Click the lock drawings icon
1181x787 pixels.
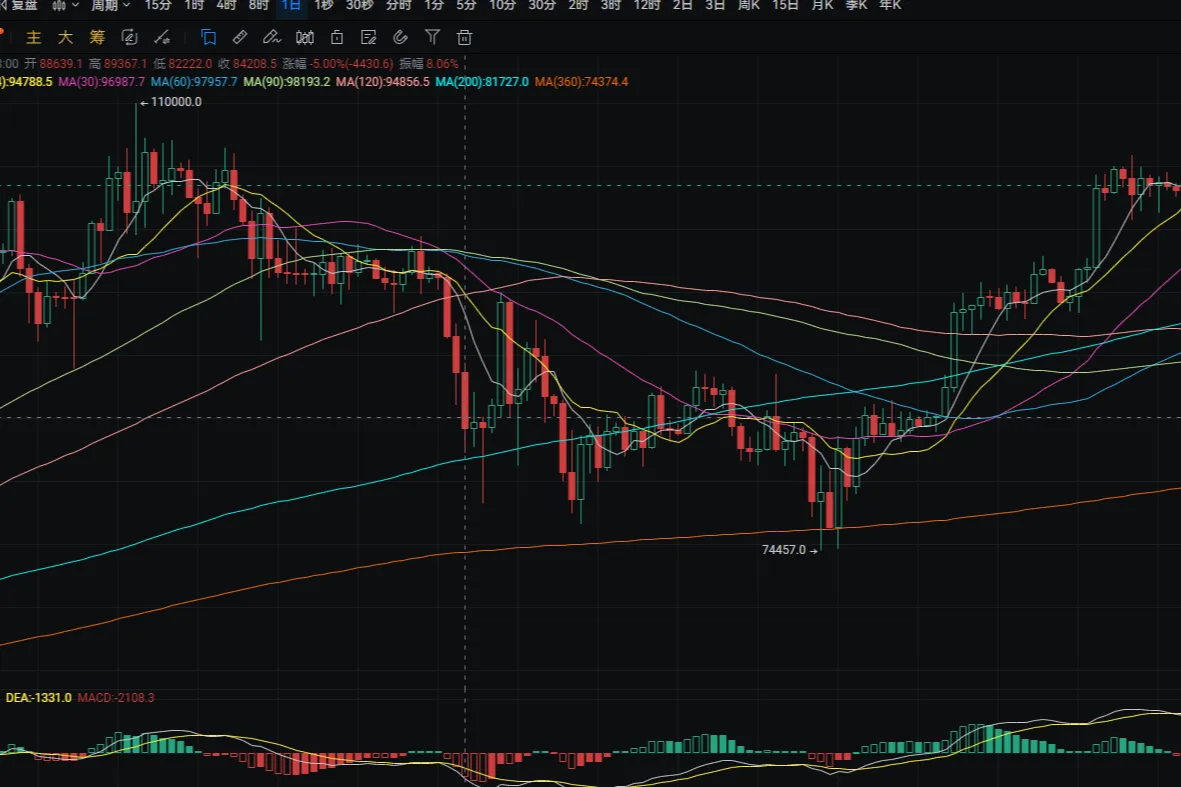(337, 37)
